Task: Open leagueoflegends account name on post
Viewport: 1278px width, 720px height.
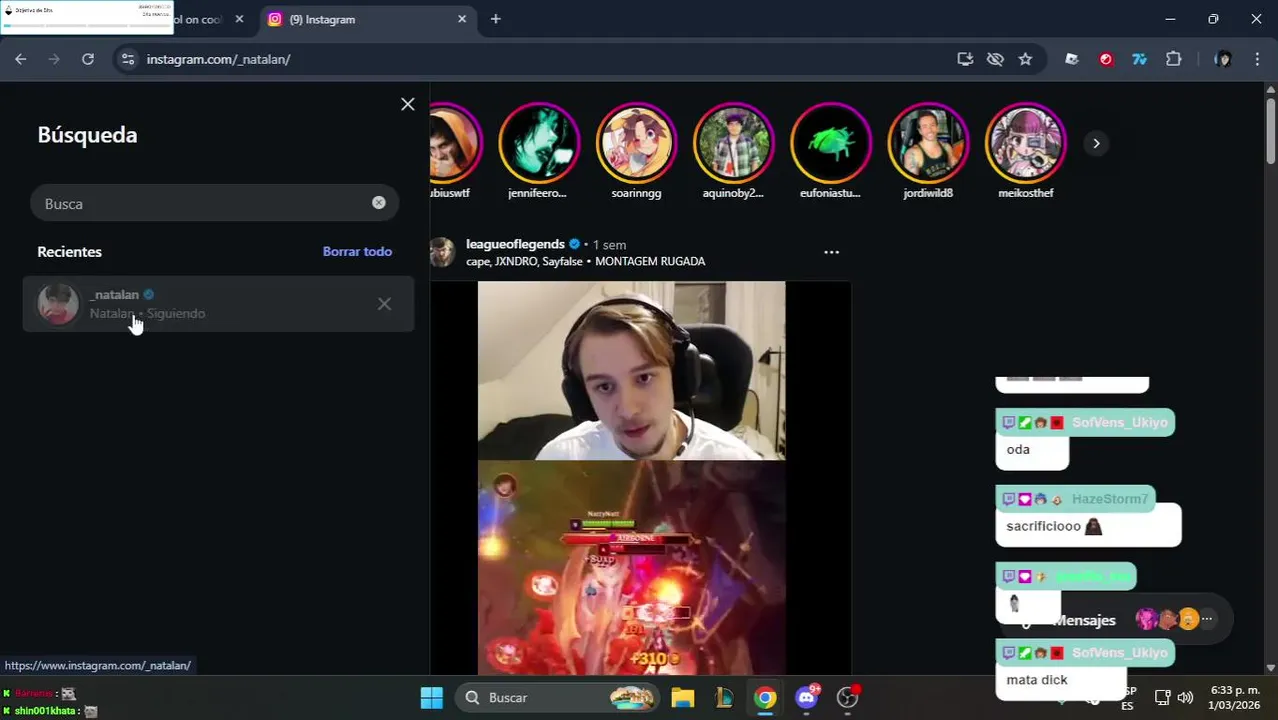Action: [515, 244]
